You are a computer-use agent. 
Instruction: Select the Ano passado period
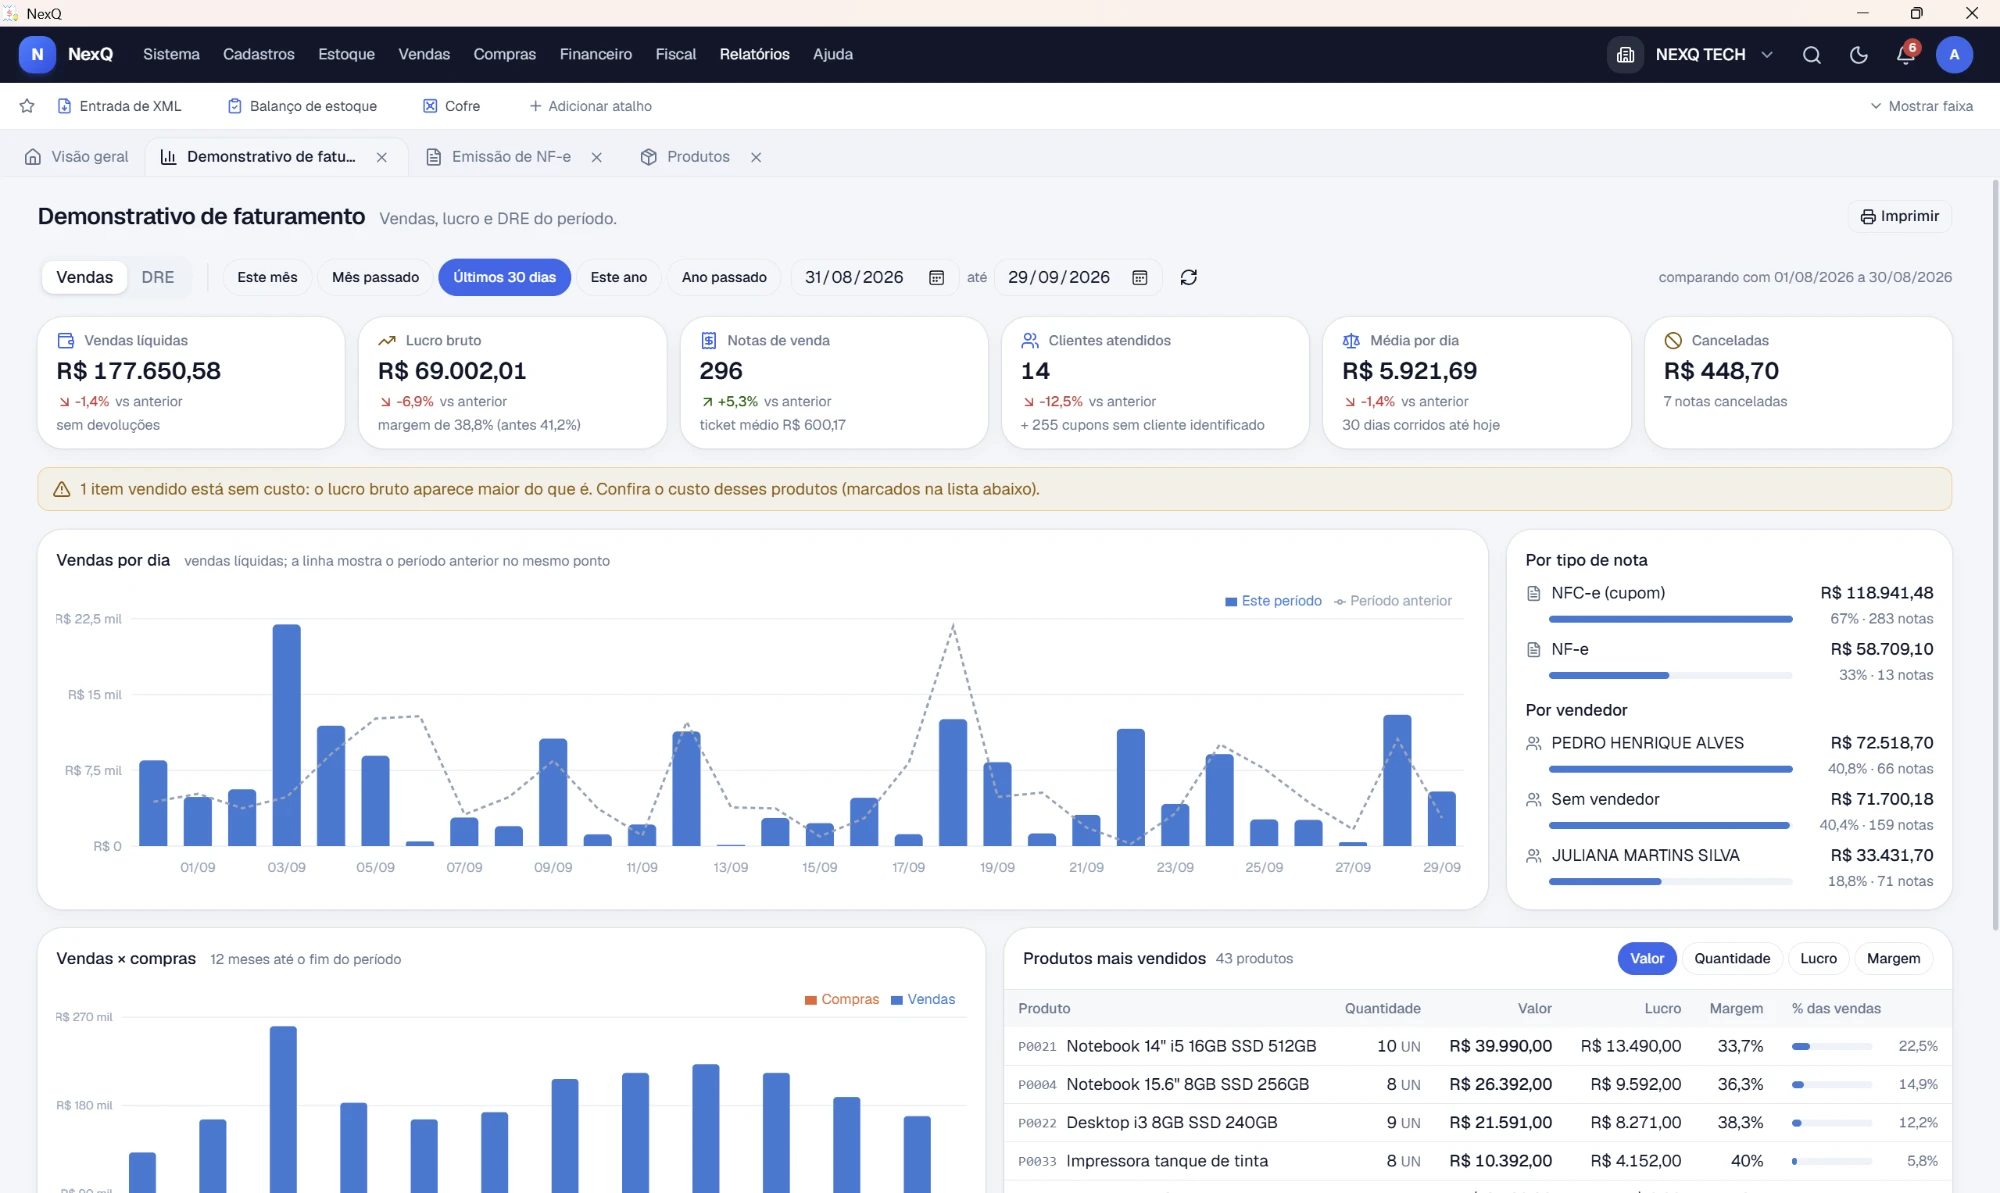click(x=724, y=277)
